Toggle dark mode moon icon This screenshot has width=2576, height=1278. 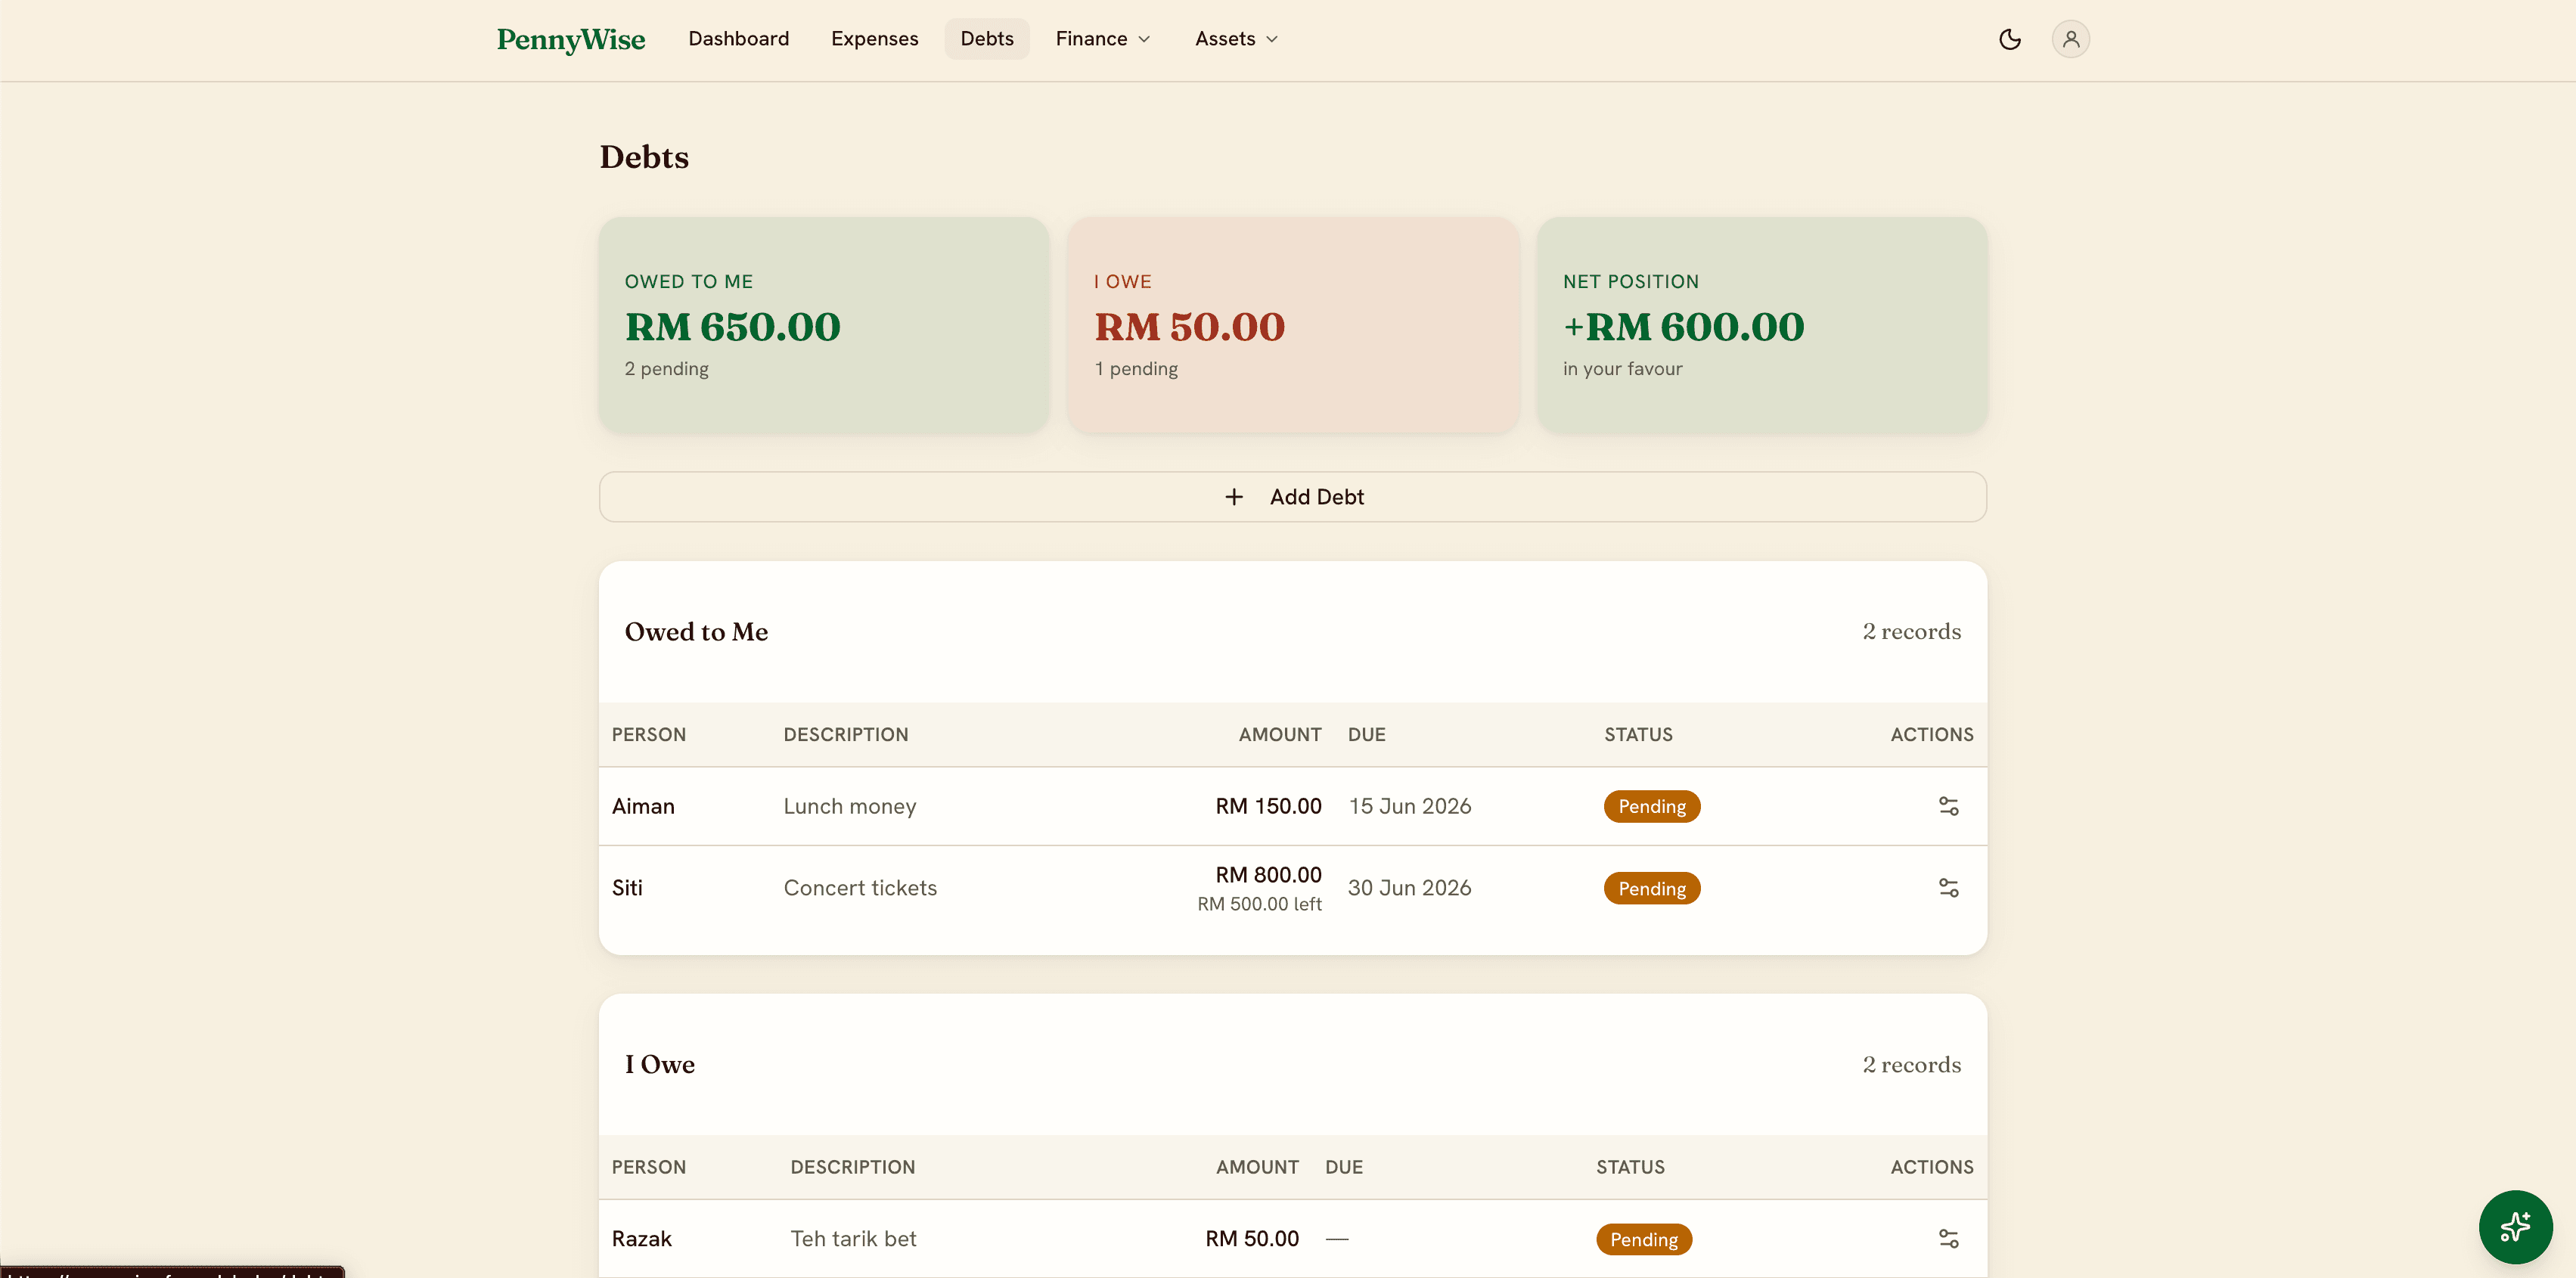point(2009,39)
